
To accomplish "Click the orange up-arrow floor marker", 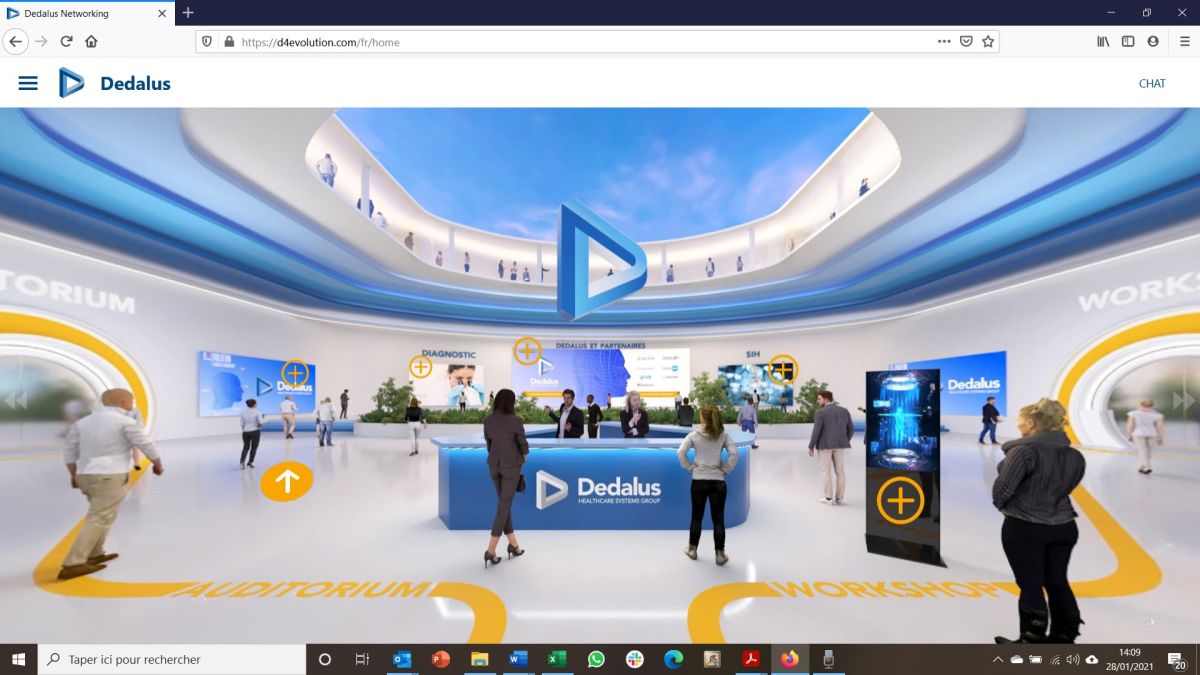I will pos(287,482).
